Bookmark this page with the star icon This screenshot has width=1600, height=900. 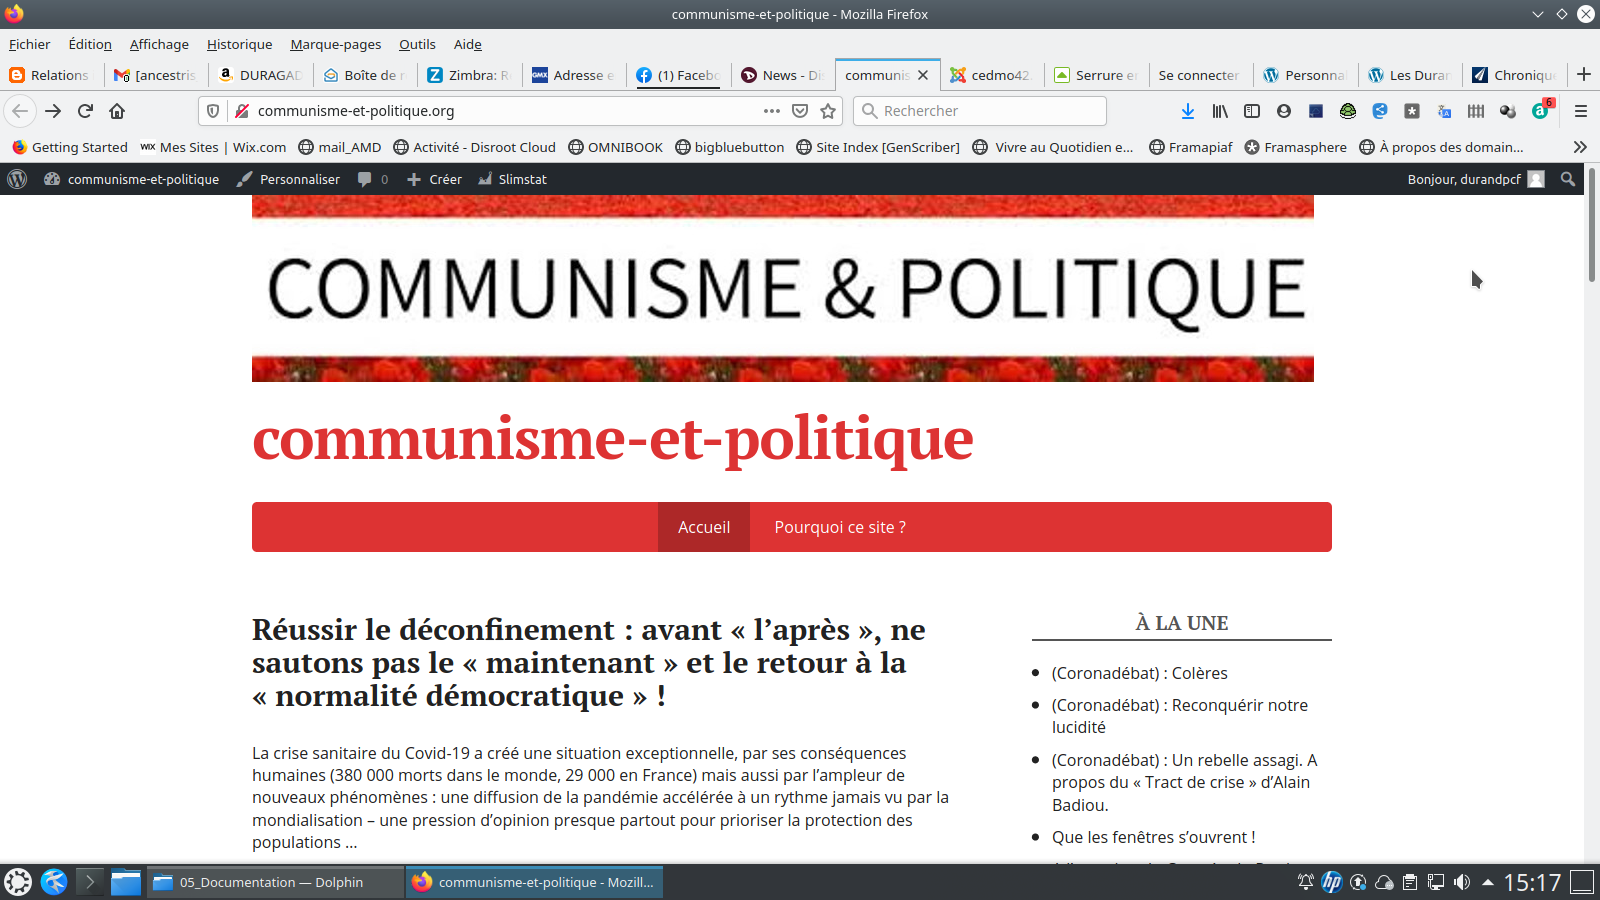coord(828,111)
